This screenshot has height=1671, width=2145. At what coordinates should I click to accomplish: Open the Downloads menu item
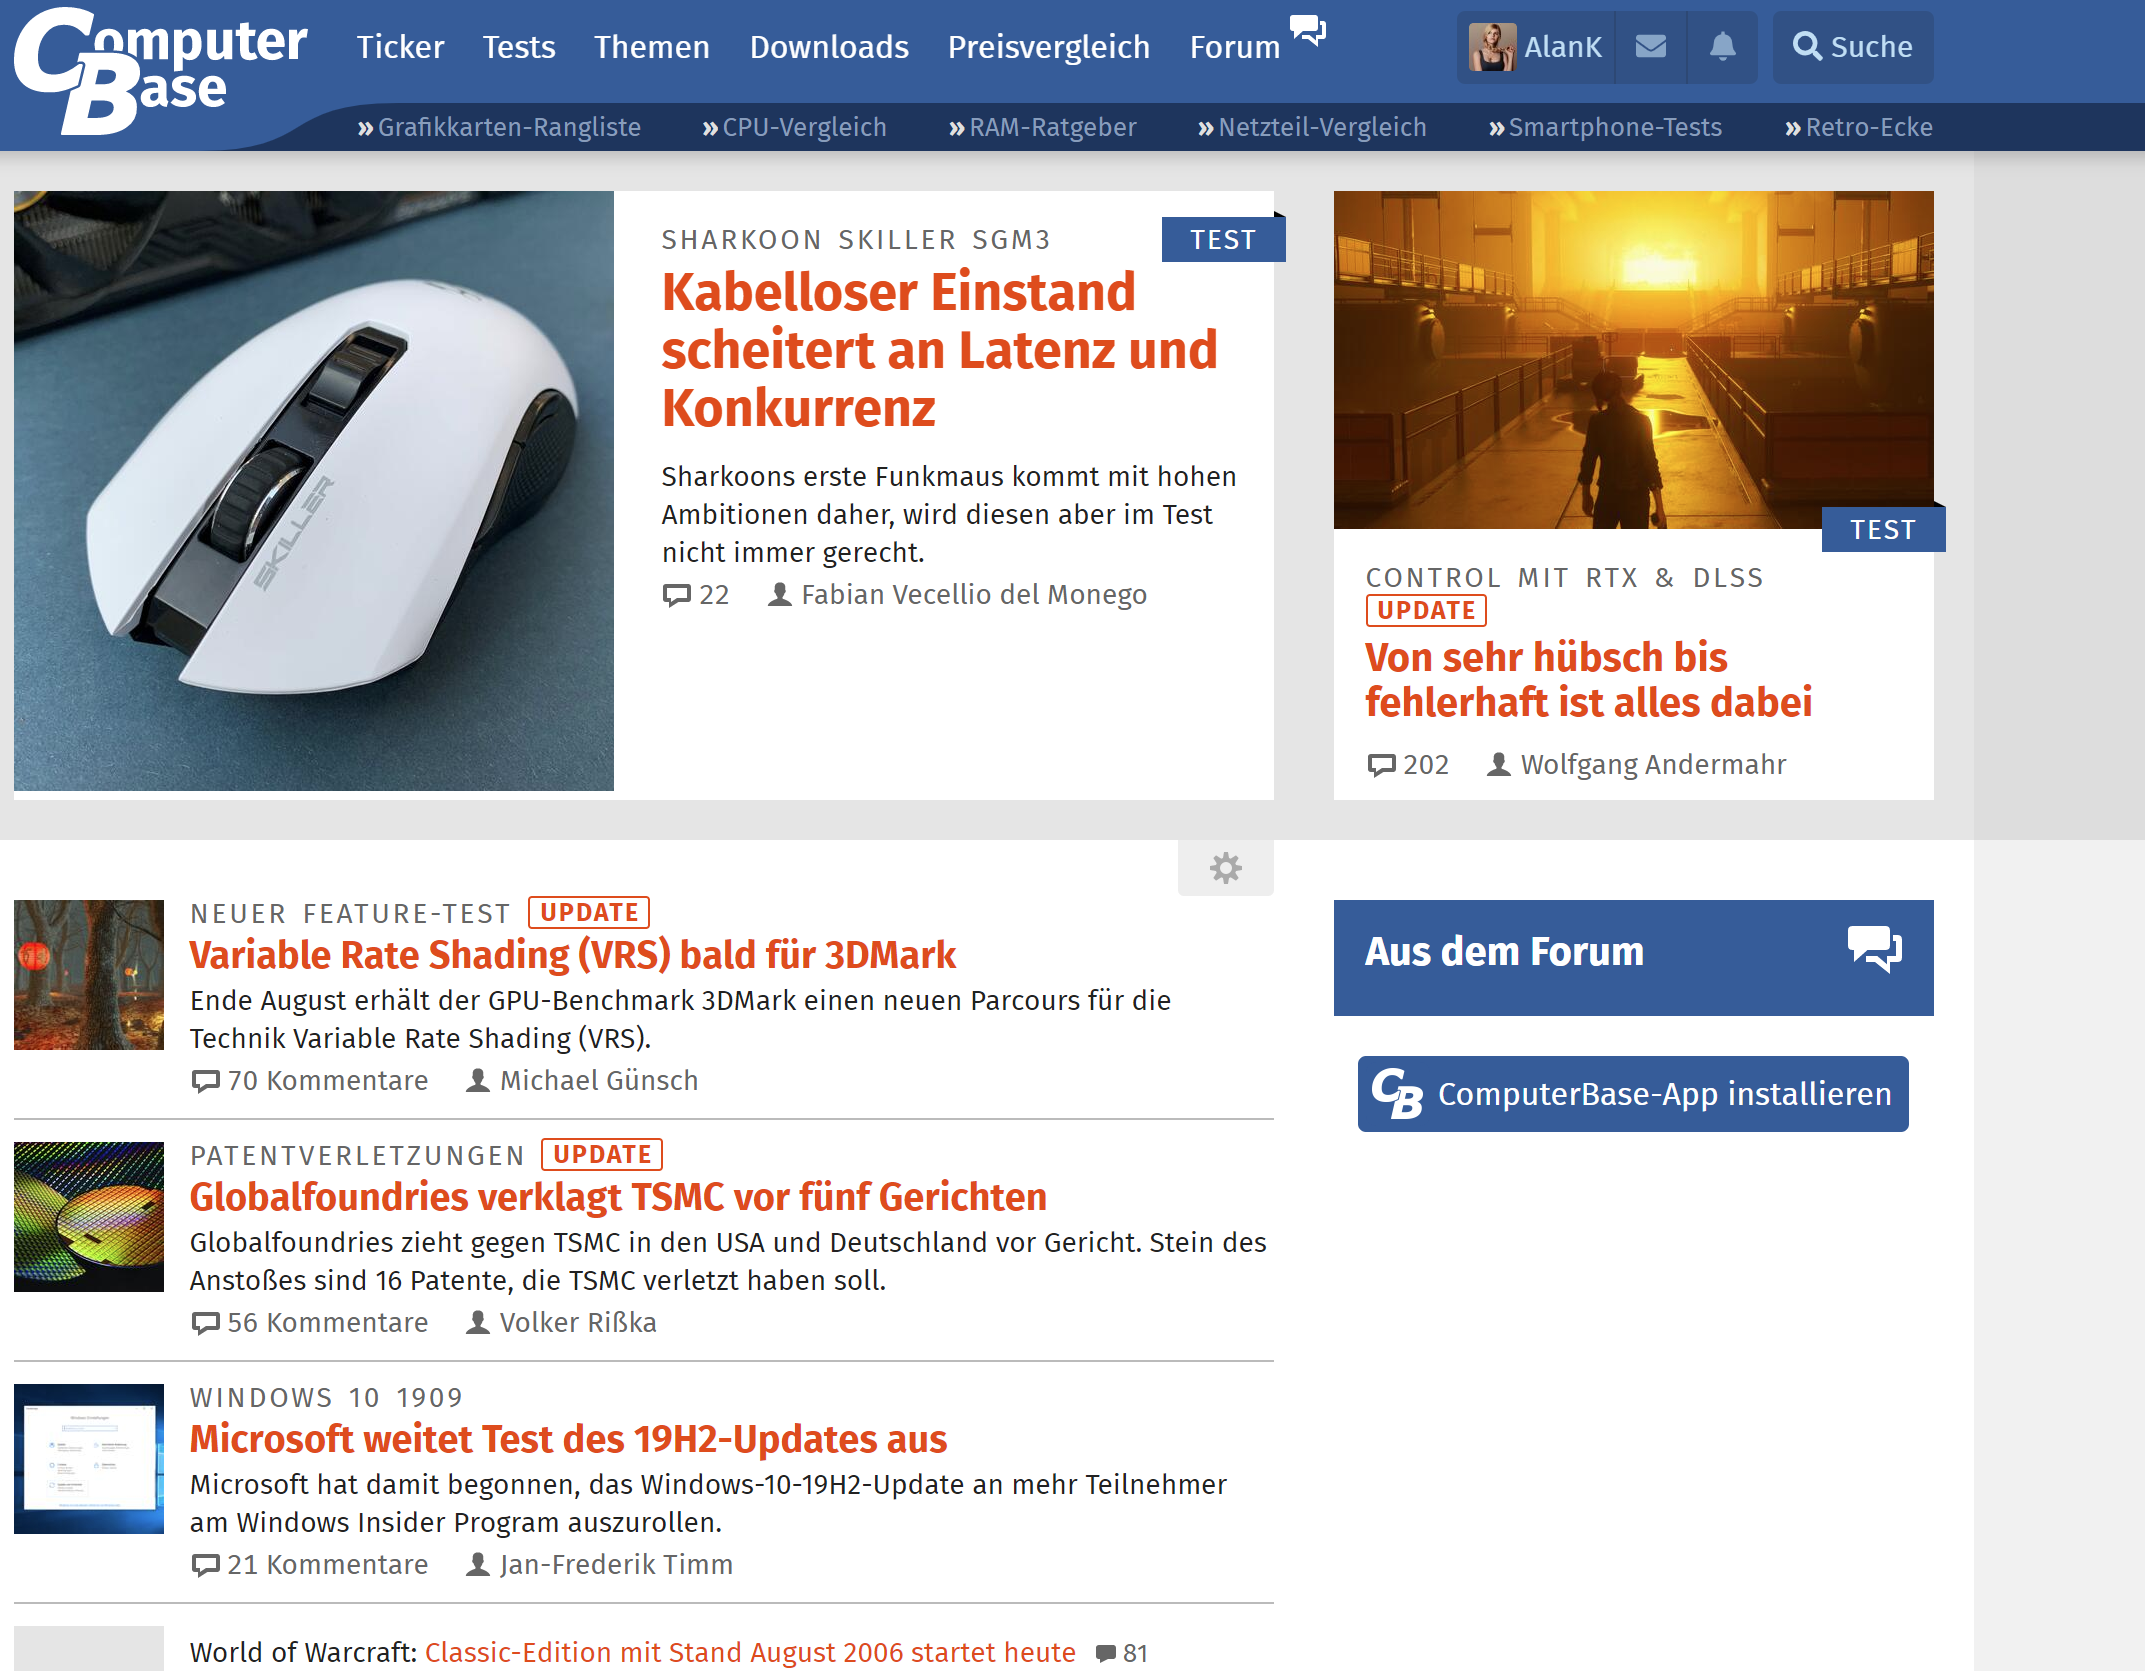829,47
